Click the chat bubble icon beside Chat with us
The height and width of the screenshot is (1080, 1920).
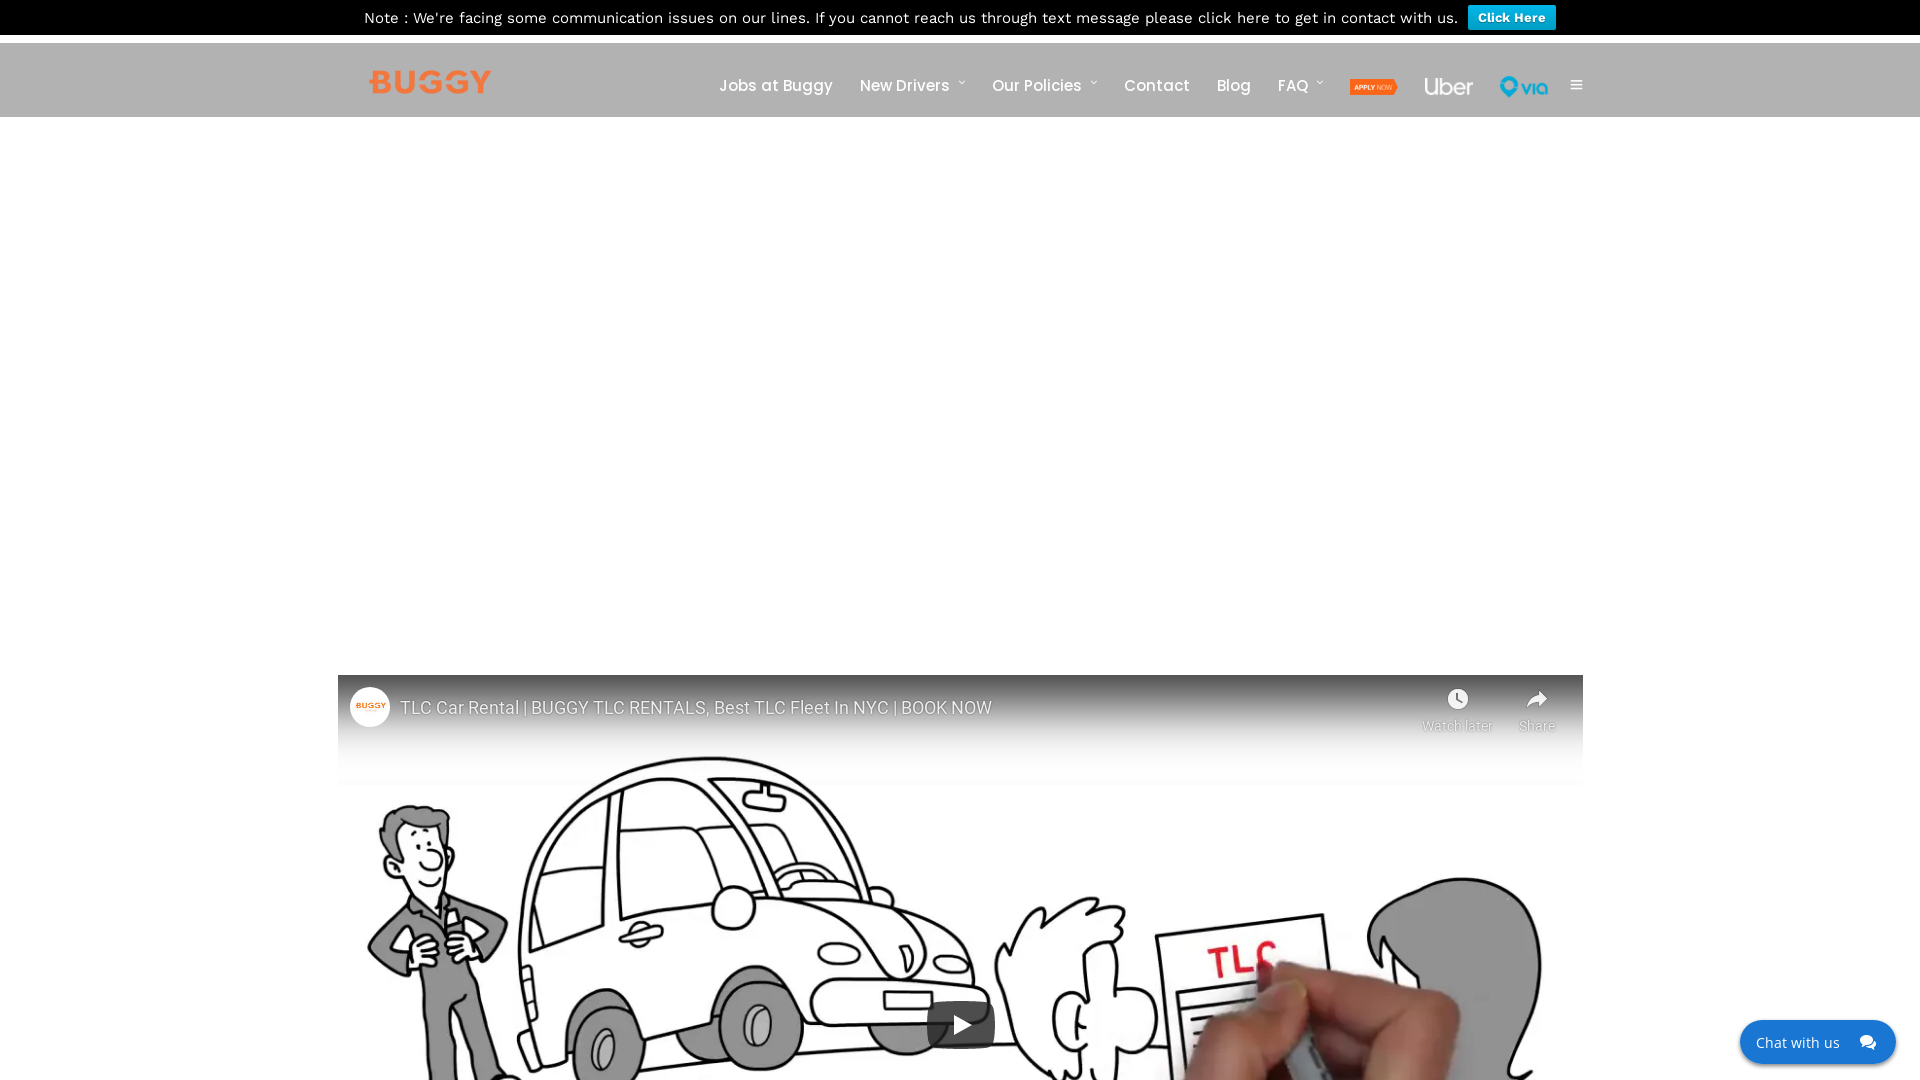[x=1868, y=1042]
